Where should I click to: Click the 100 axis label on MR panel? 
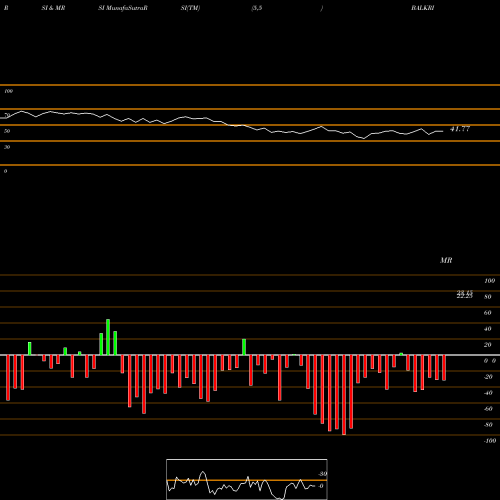(490, 281)
